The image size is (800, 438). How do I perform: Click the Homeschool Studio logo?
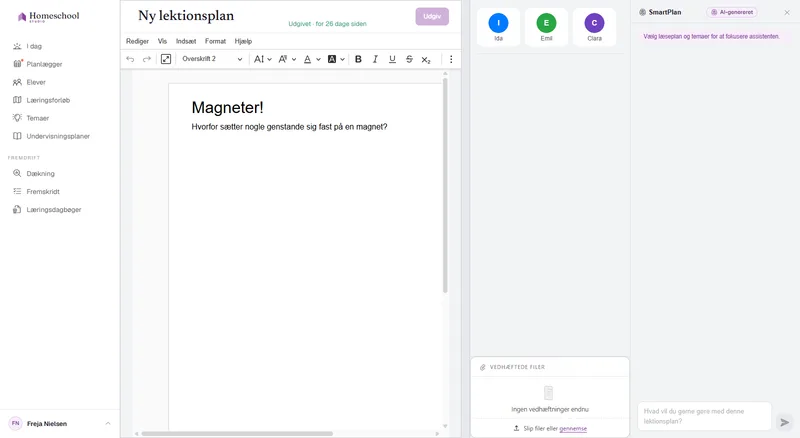pos(48,17)
